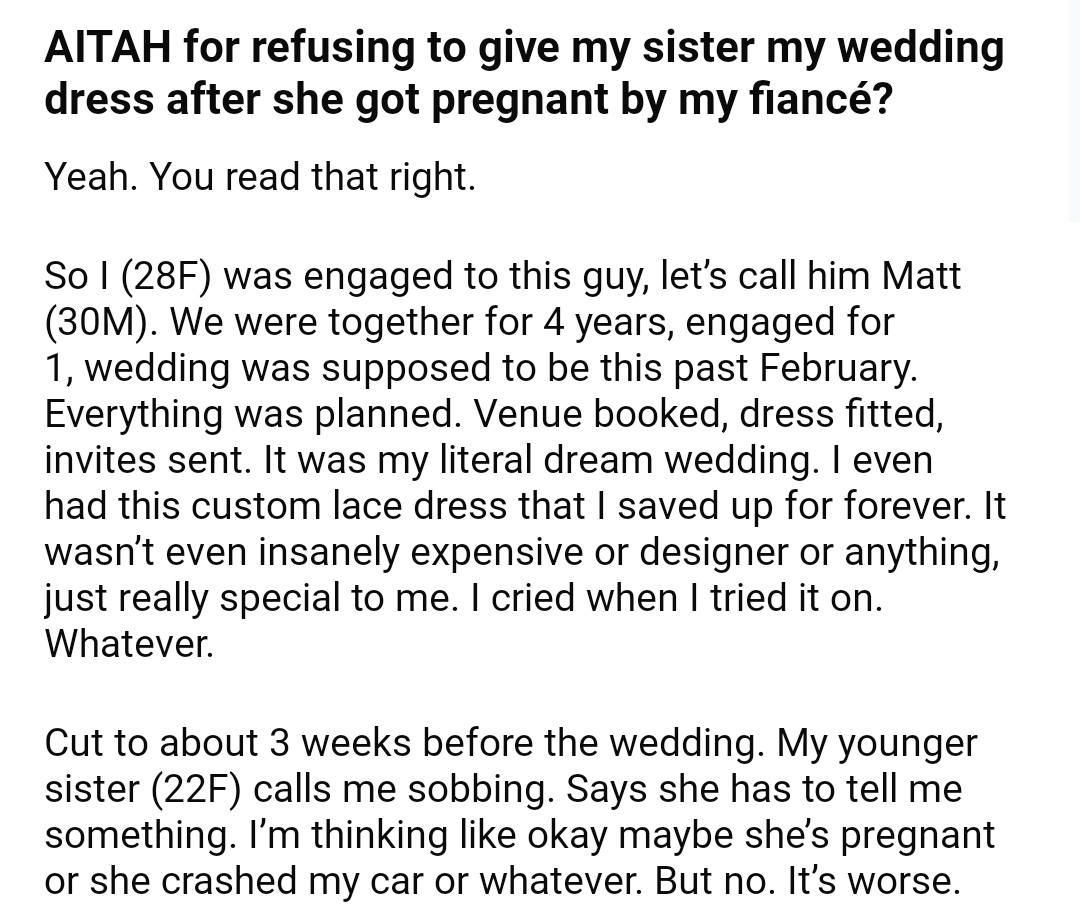Click the word "pregnant" in the title
1080x924 pixels.
(521, 98)
